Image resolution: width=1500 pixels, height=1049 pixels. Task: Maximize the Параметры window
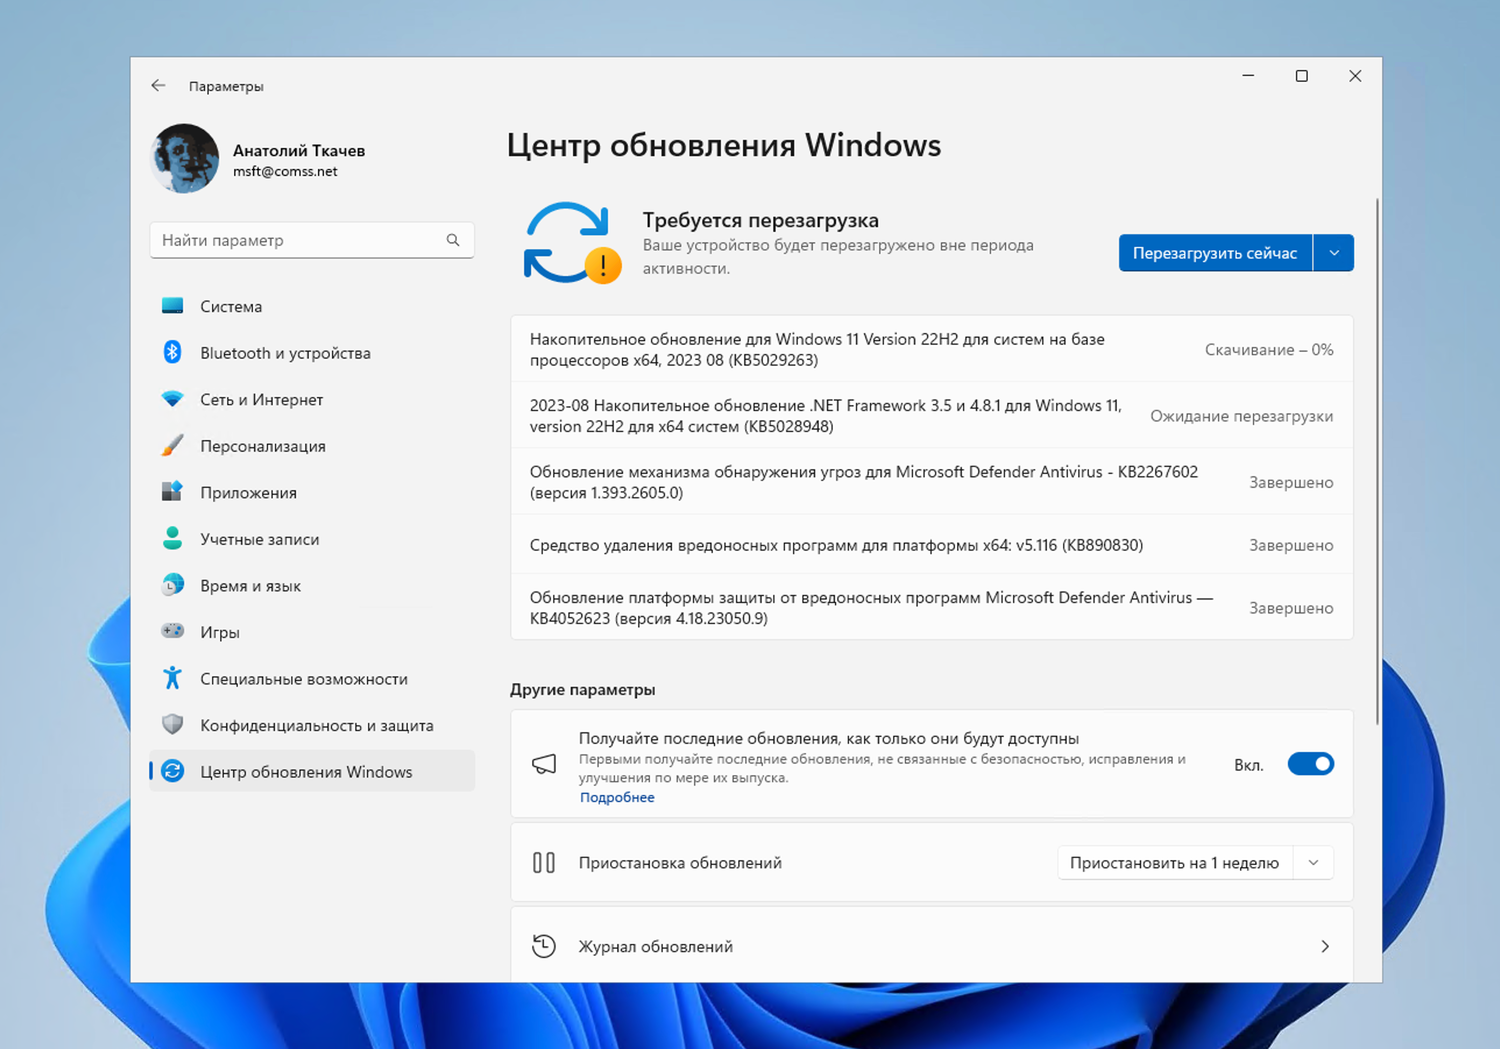(x=1301, y=76)
